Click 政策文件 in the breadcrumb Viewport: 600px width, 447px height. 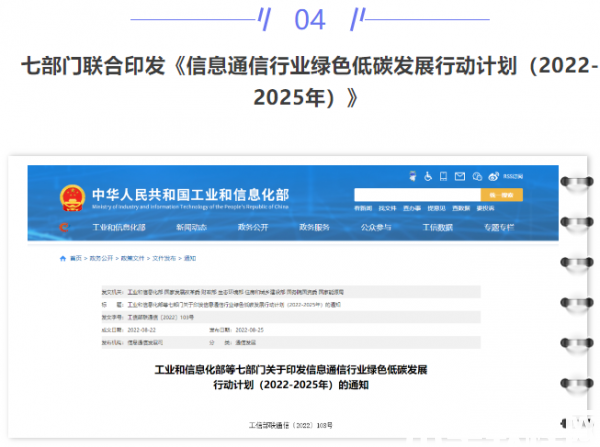[133, 258]
